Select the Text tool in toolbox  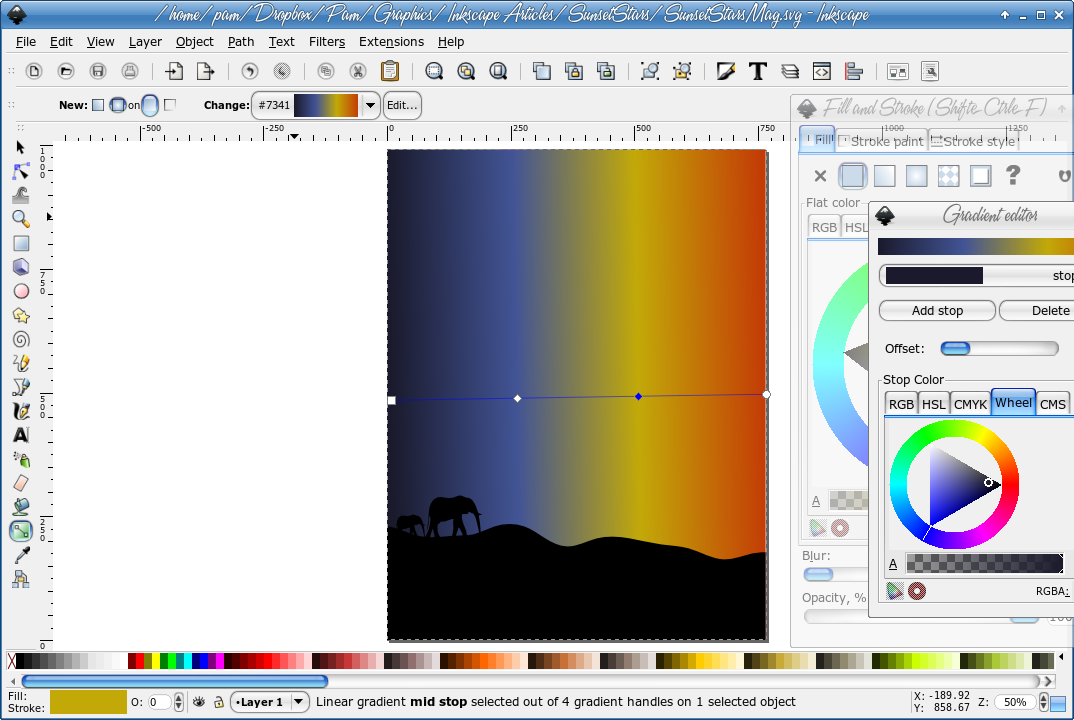click(x=21, y=435)
